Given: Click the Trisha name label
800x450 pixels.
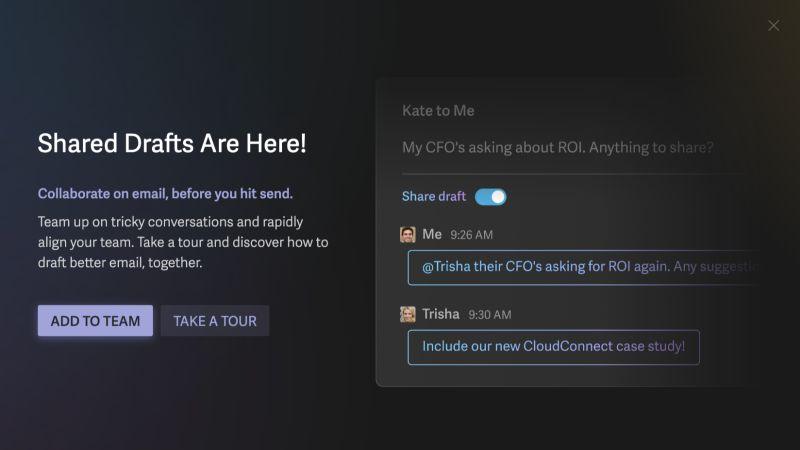Looking at the screenshot, I should (441, 314).
